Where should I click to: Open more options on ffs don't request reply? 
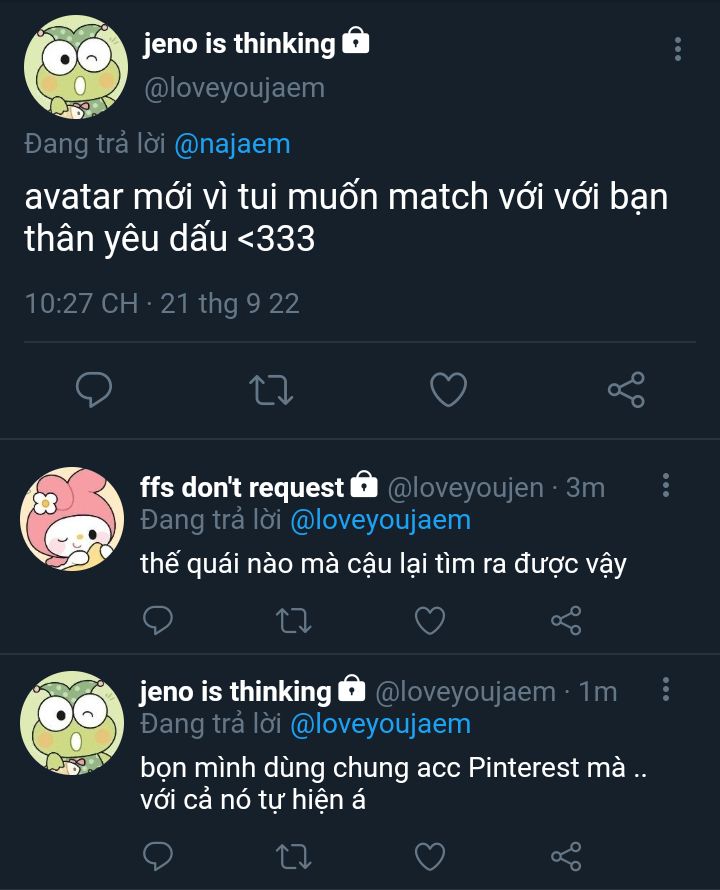[x=666, y=487]
